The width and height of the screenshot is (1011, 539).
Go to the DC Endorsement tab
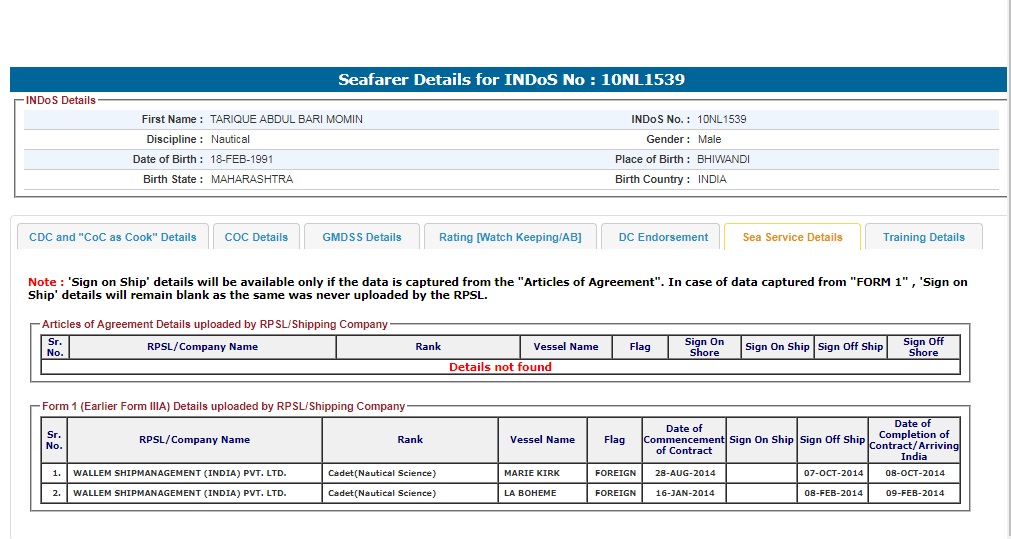661,237
